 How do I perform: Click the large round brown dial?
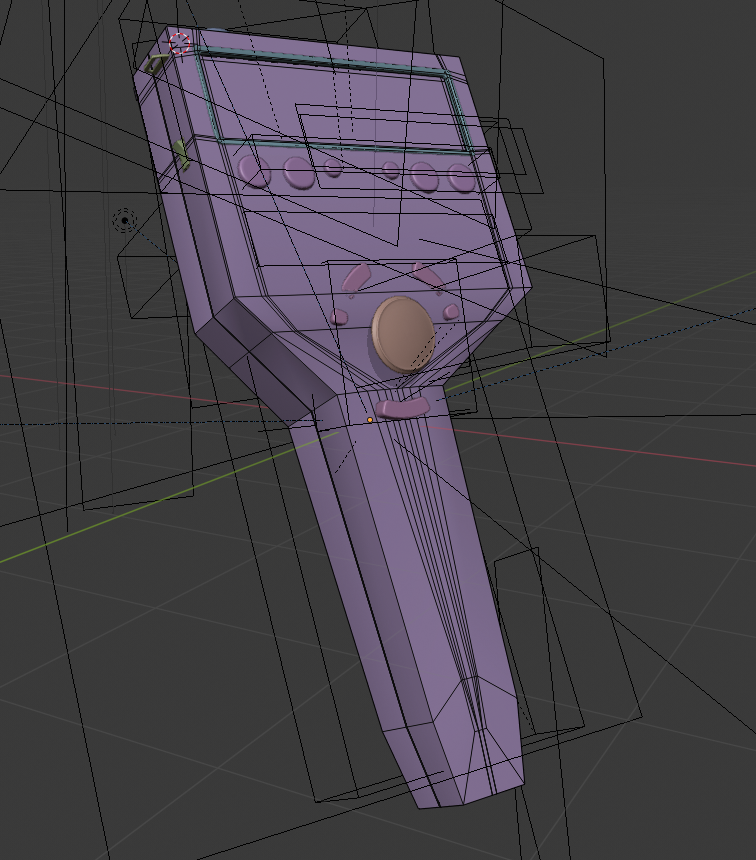403,335
